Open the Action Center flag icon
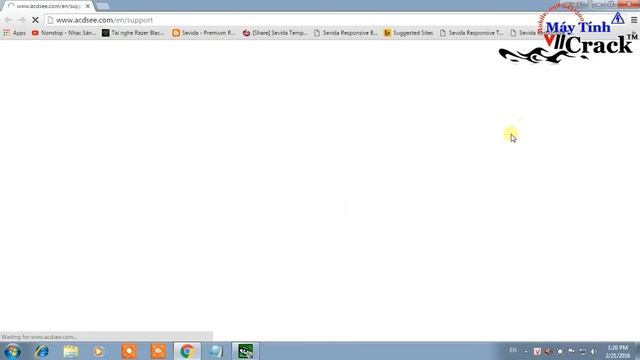 click(571, 351)
